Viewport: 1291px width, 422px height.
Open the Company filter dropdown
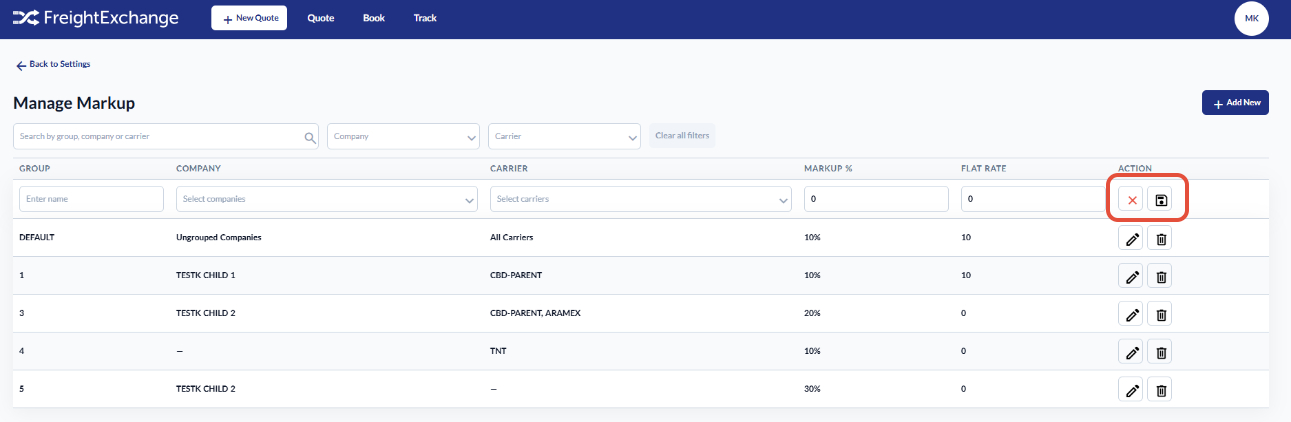coord(404,136)
